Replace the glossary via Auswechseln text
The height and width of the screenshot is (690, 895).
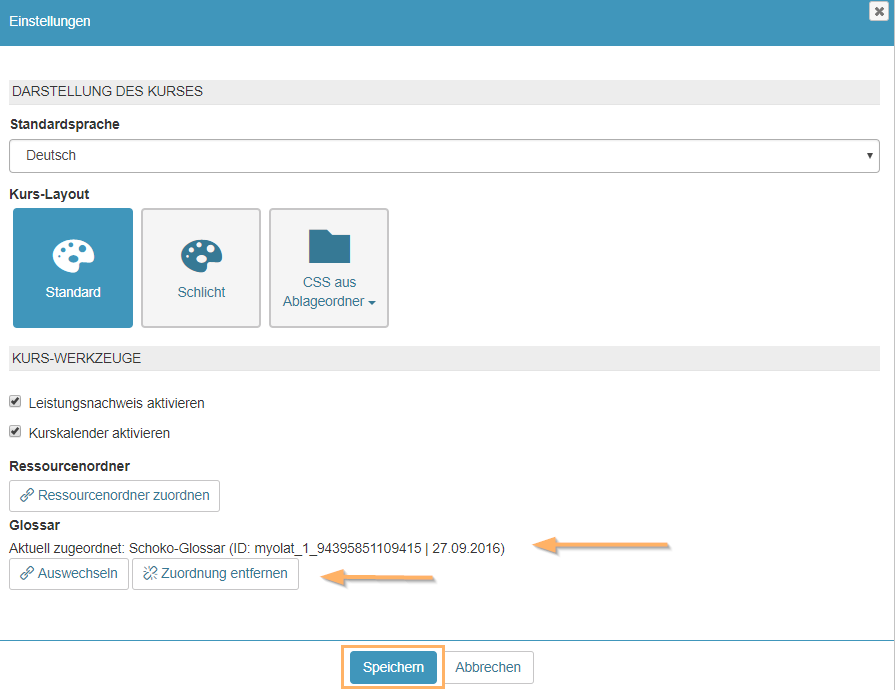[78, 574]
